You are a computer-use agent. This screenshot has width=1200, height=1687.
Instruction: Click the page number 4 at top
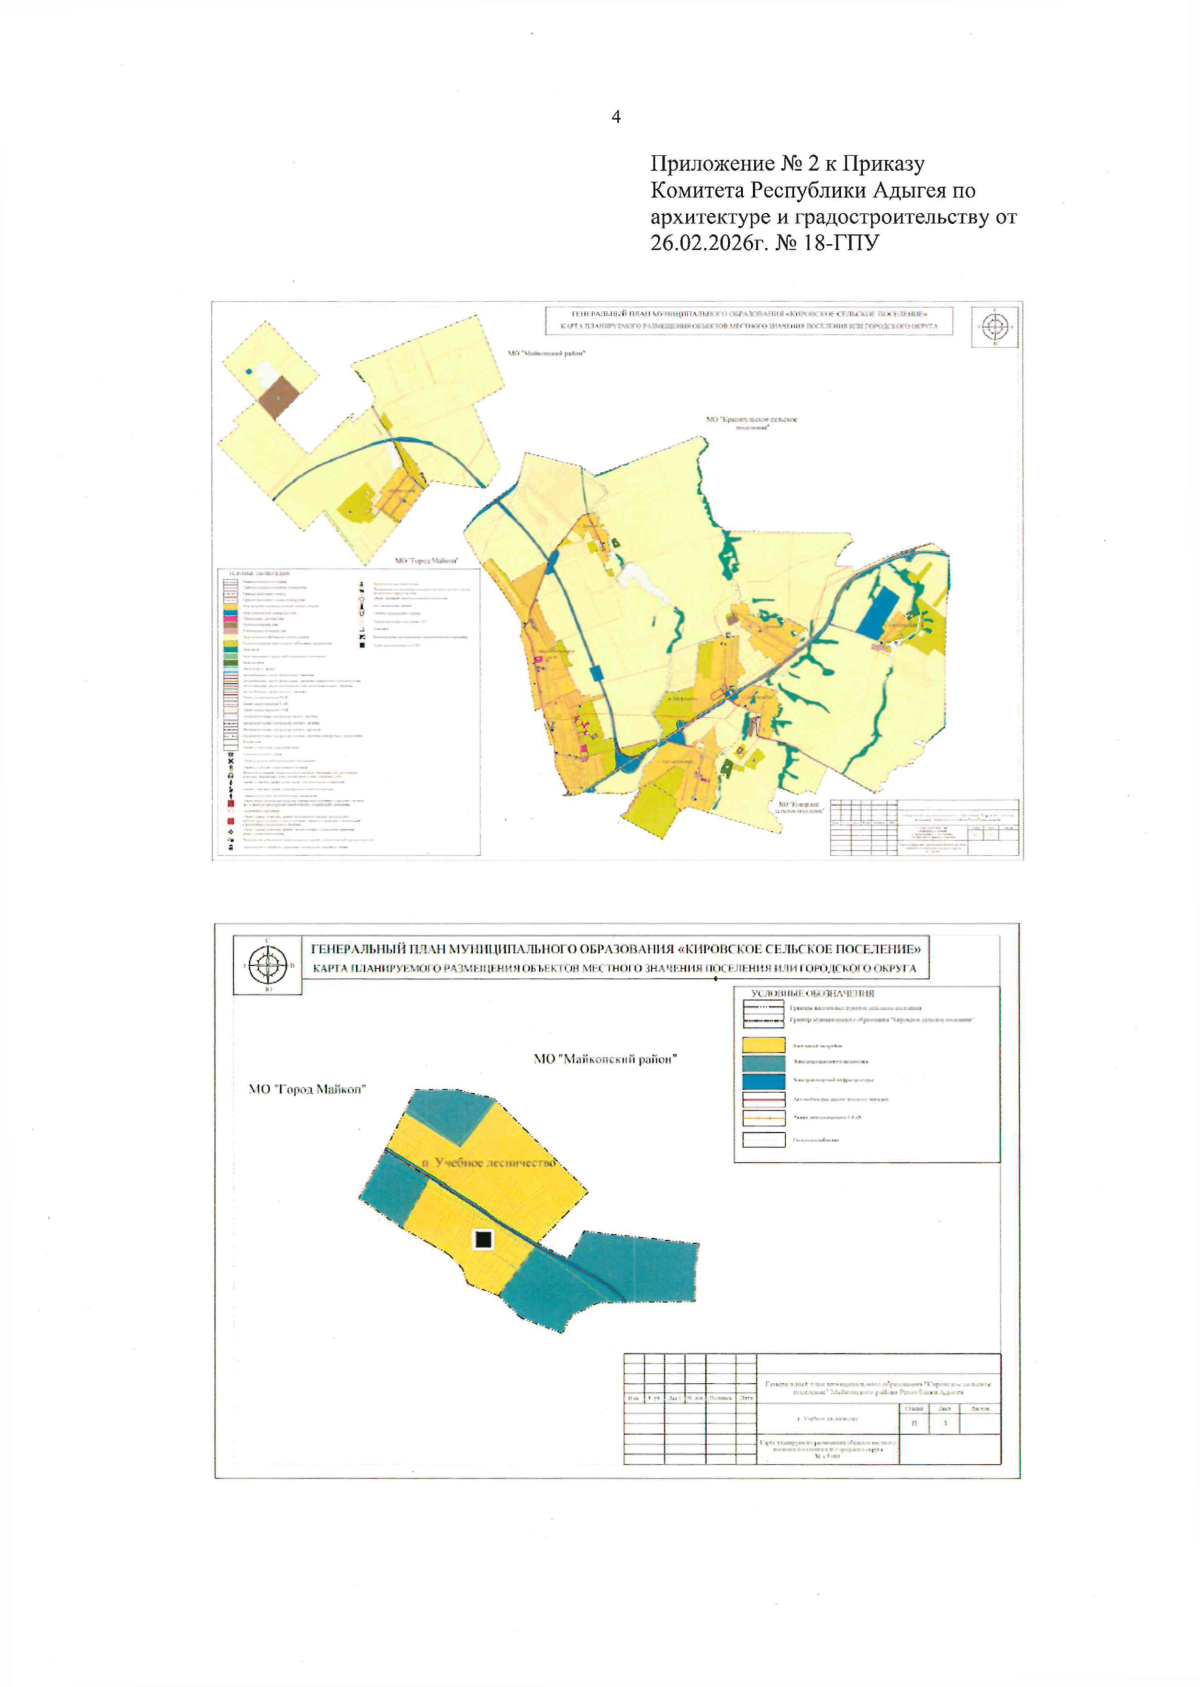click(x=616, y=117)
